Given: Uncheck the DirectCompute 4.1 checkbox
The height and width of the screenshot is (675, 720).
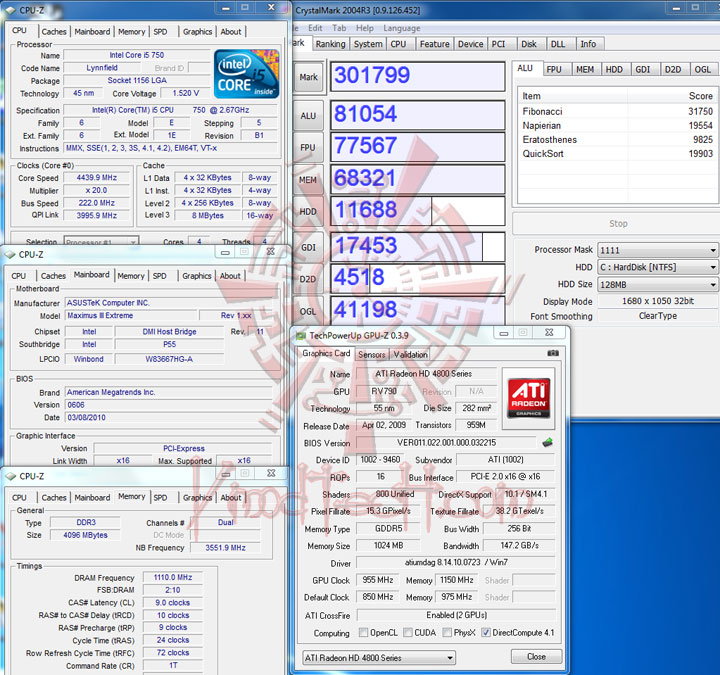Looking at the screenshot, I should [486, 633].
